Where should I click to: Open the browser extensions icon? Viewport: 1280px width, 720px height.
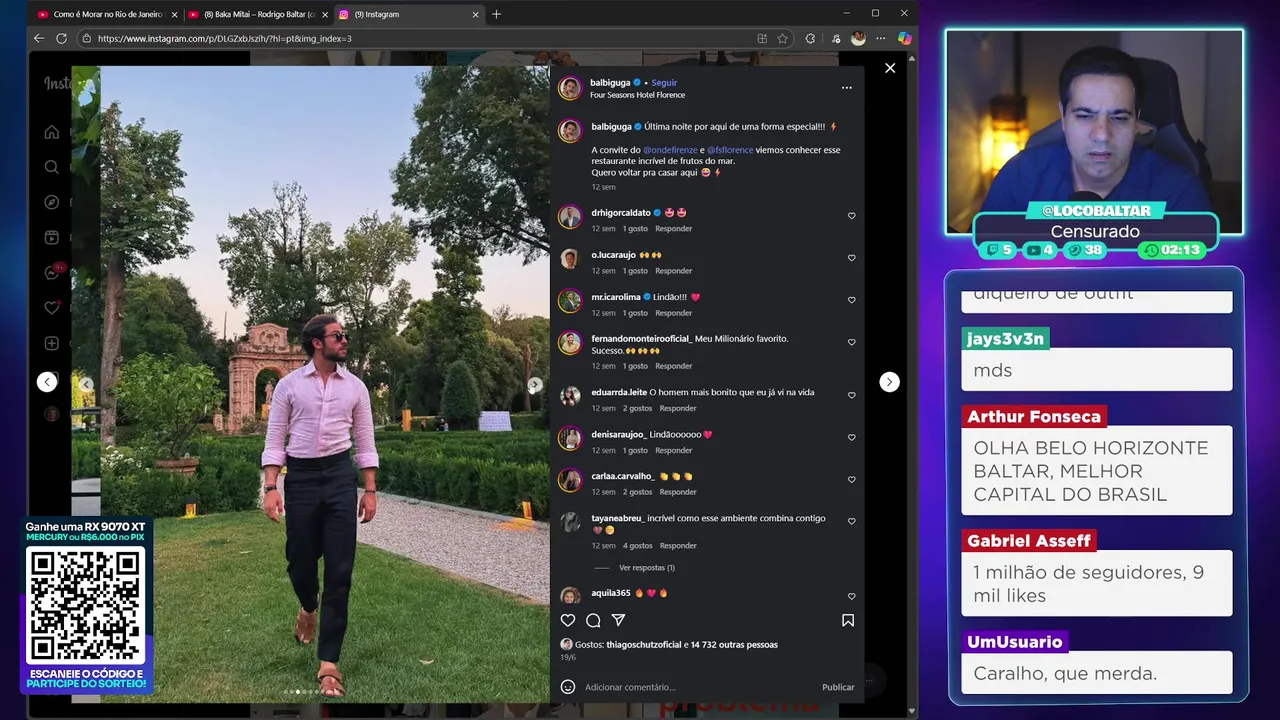point(810,38)
